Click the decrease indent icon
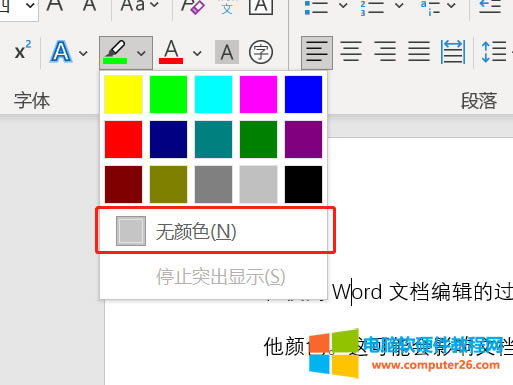Image resolution: width=513 pixels, height=385 pixels. point(490,6)
